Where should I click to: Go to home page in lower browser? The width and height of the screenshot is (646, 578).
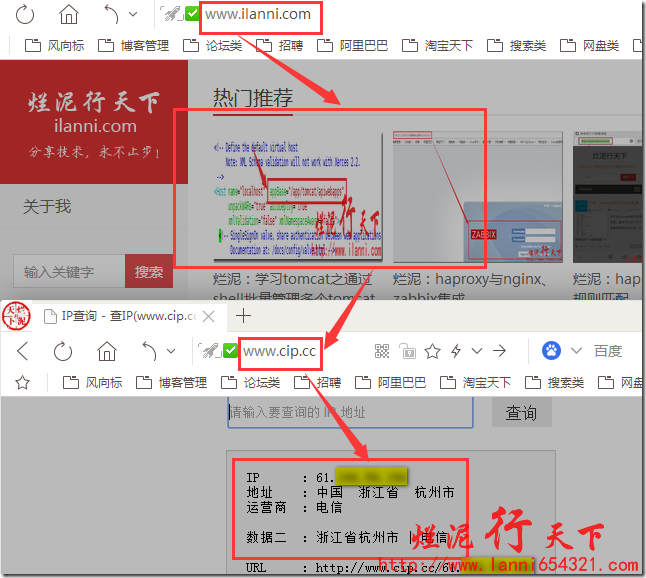click(107, 351)
